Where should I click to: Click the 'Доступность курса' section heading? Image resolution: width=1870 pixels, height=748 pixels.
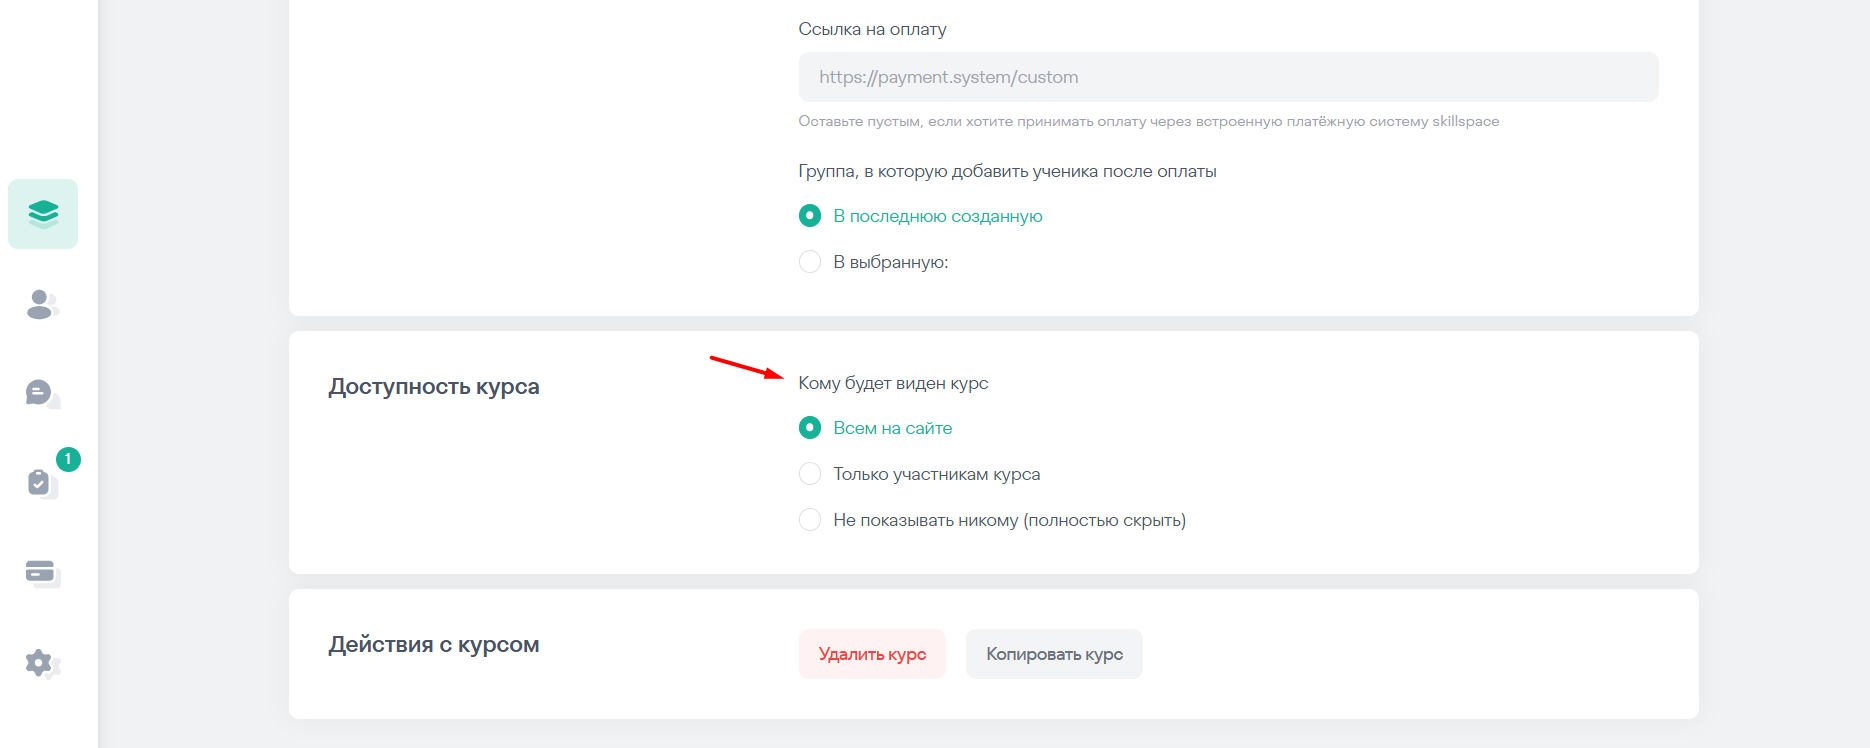(x=434, y=387)
